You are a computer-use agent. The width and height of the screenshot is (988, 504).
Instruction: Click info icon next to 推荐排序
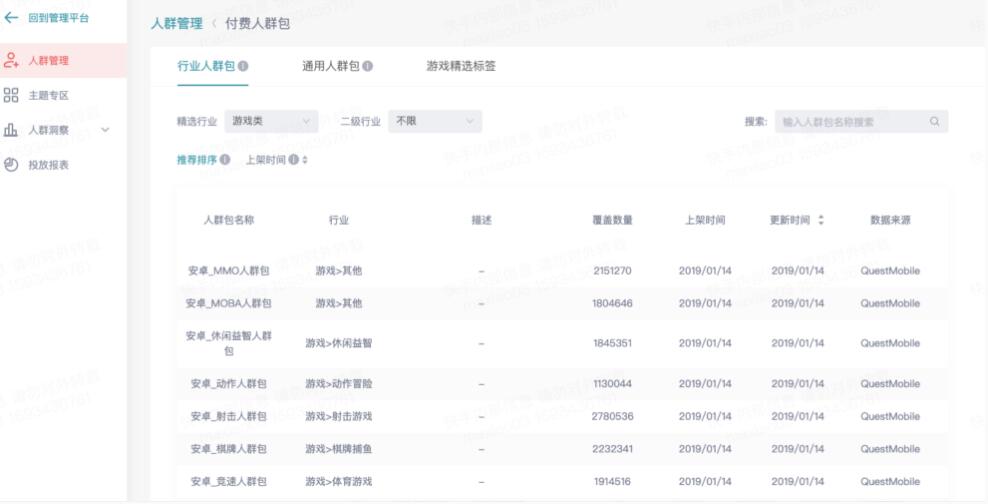(x=225, y=159)
